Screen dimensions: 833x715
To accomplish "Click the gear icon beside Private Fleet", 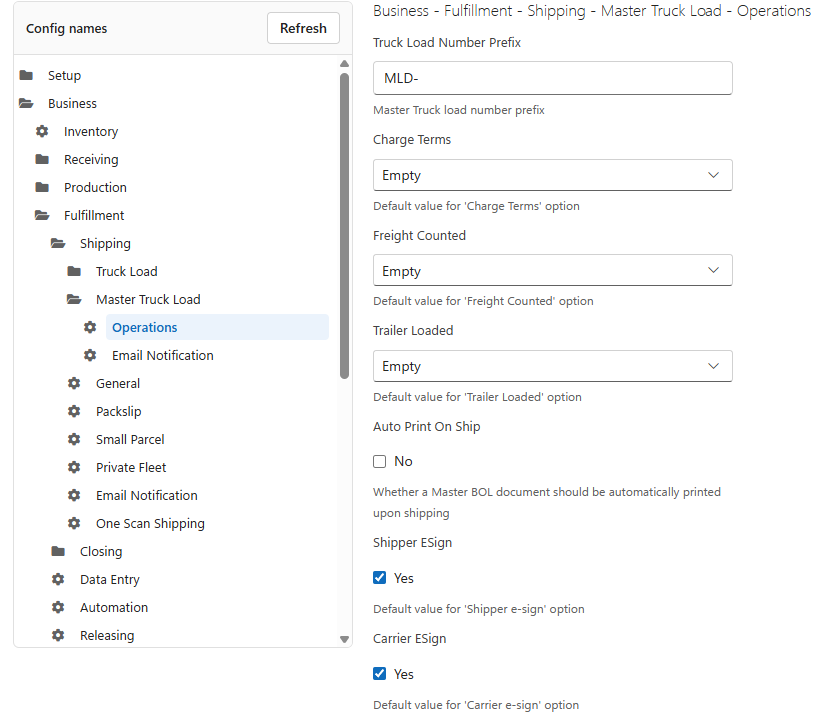I will (74, 467).
